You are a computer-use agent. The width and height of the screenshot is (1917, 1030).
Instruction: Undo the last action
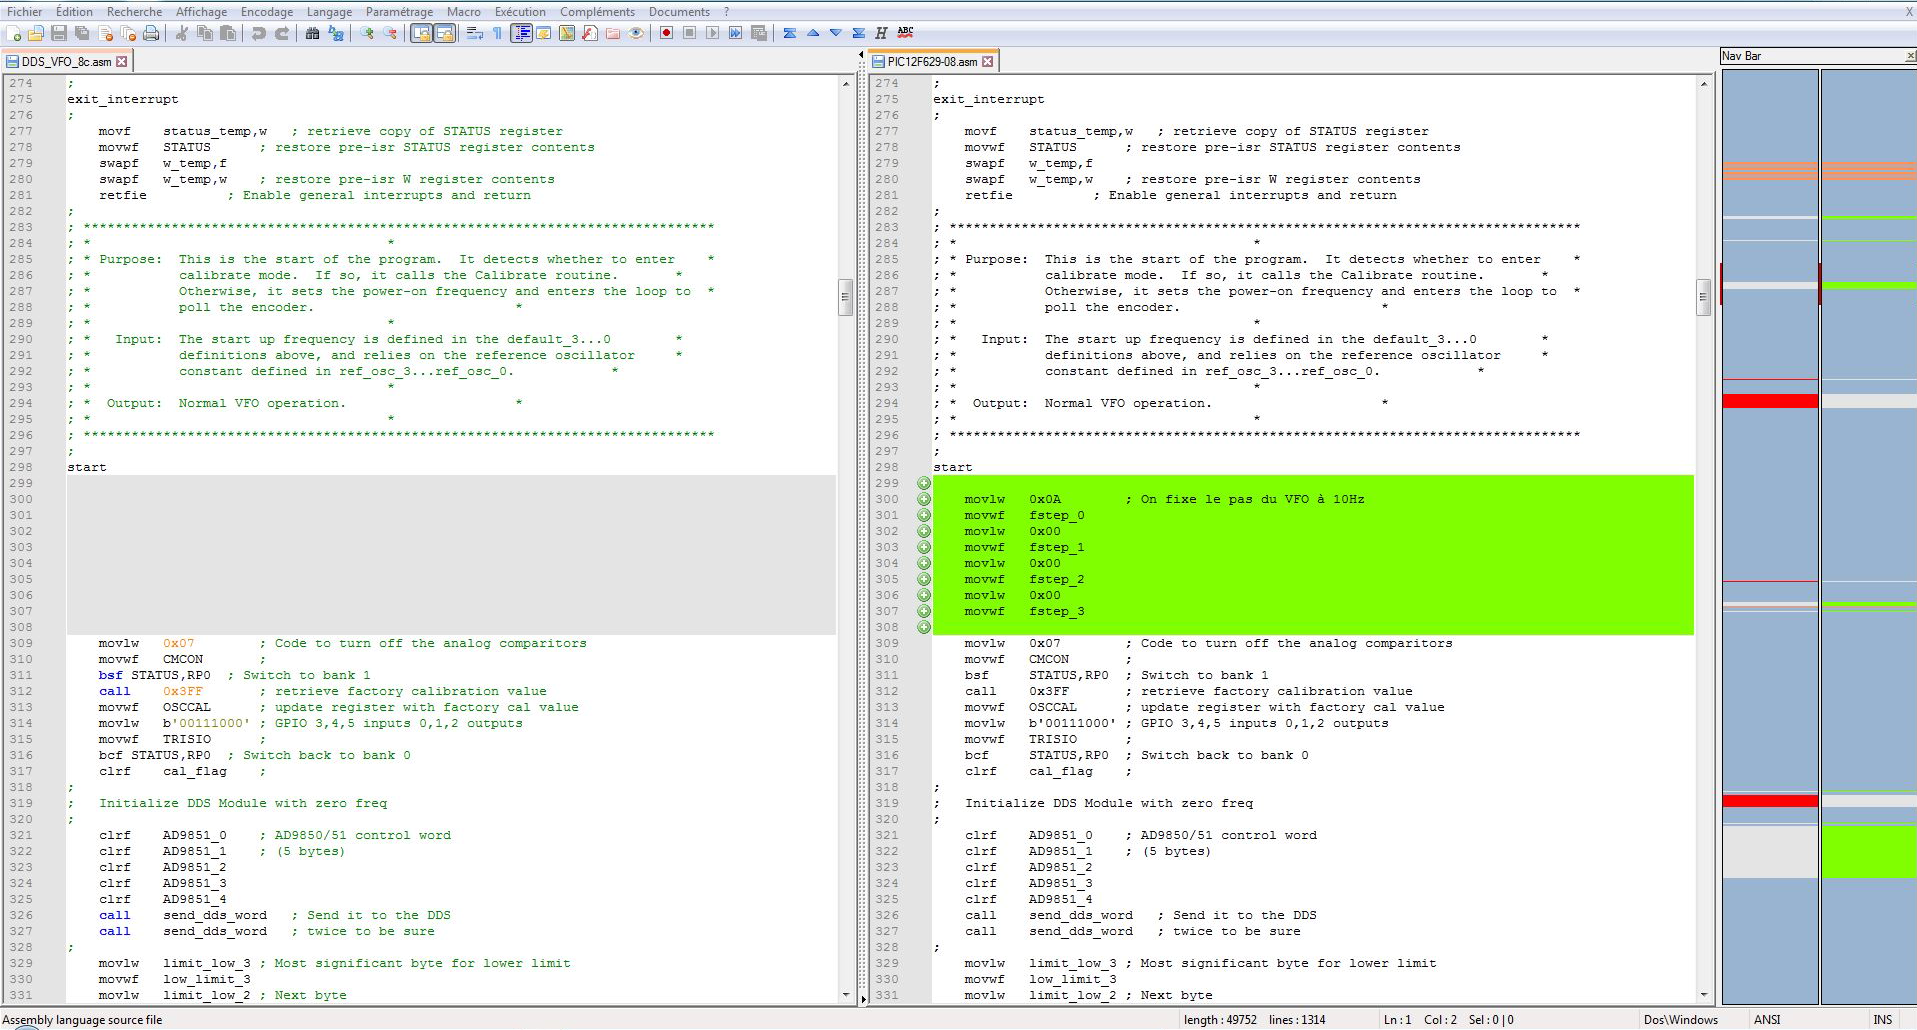pos(258,33)
